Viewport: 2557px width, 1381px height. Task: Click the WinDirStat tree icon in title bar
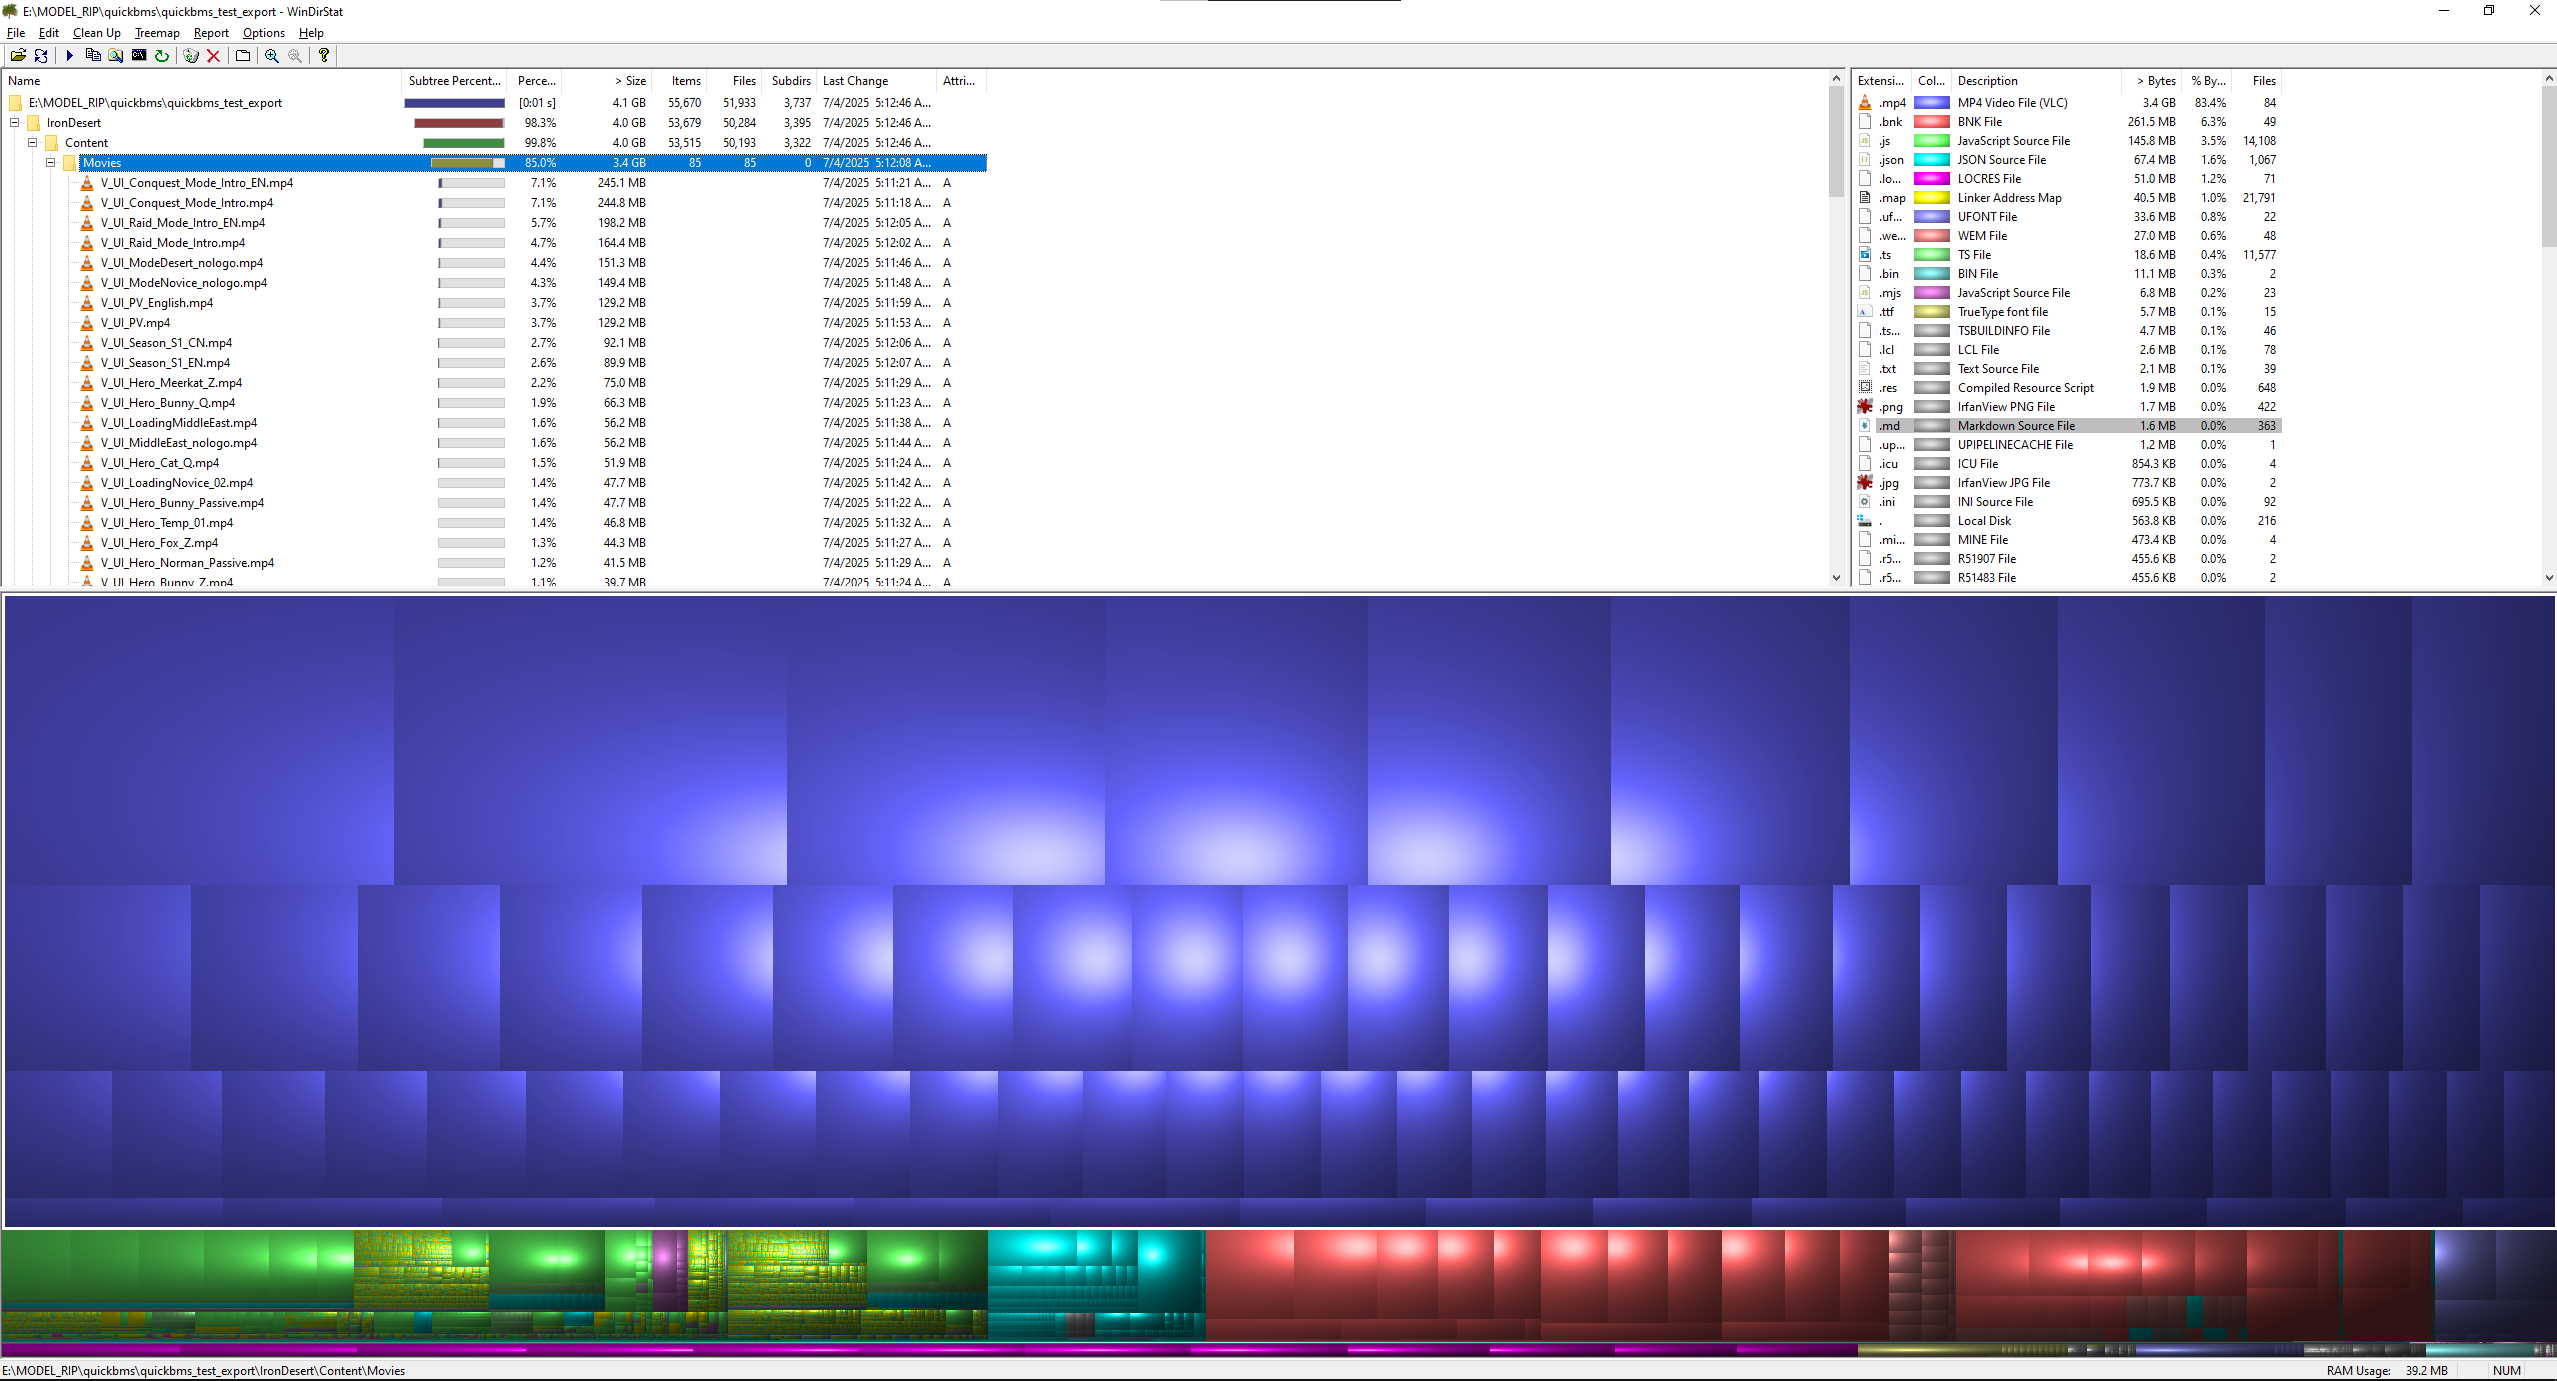11,11
